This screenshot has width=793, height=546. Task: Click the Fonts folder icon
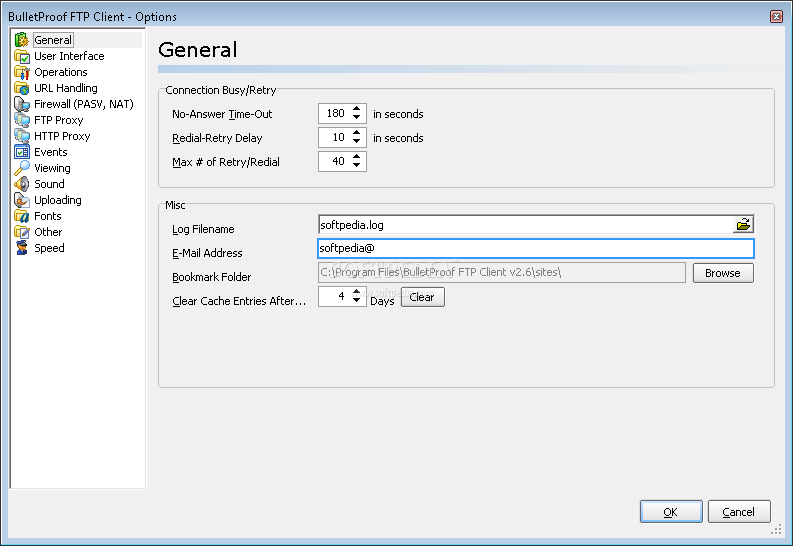(x=22, y=216)
